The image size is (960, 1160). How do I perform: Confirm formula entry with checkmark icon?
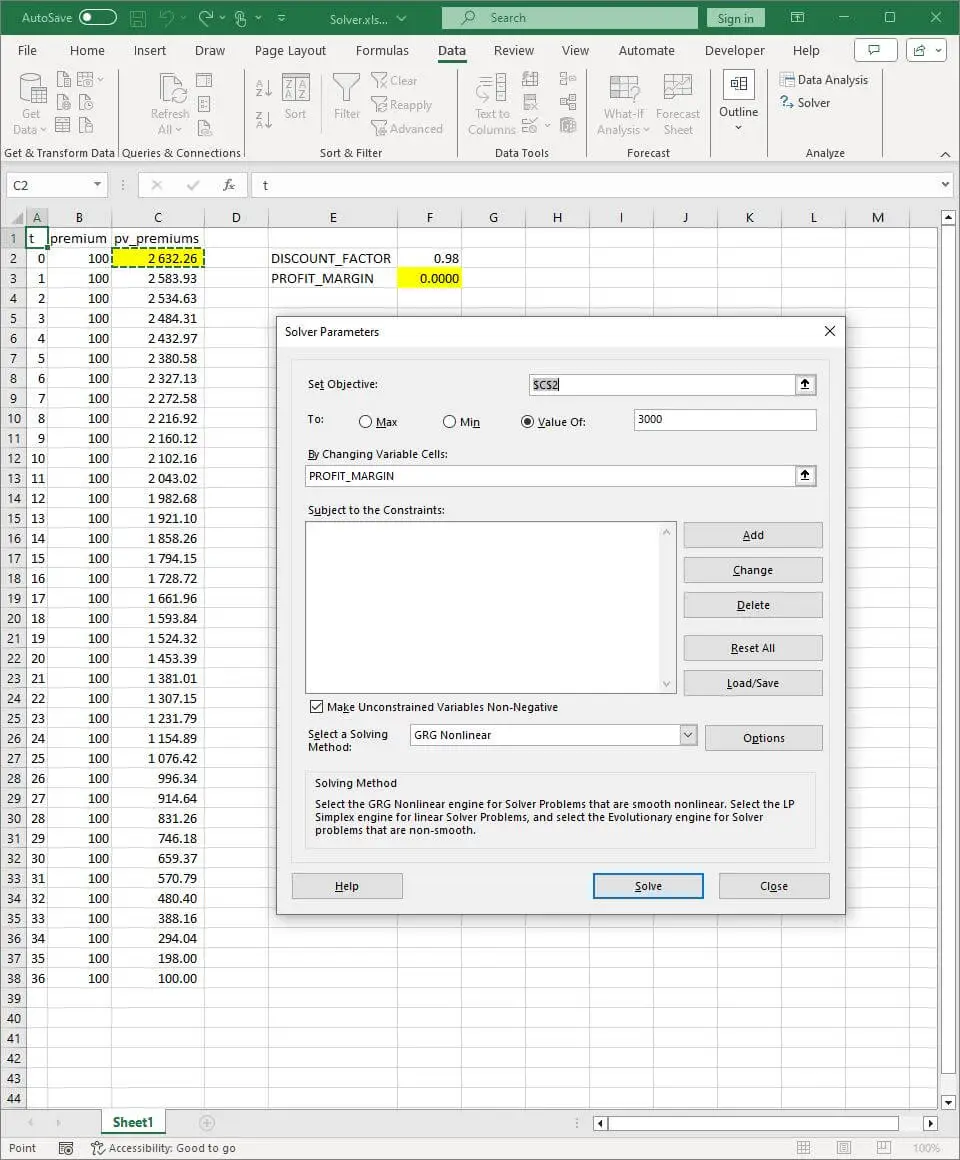coord(193,185)
